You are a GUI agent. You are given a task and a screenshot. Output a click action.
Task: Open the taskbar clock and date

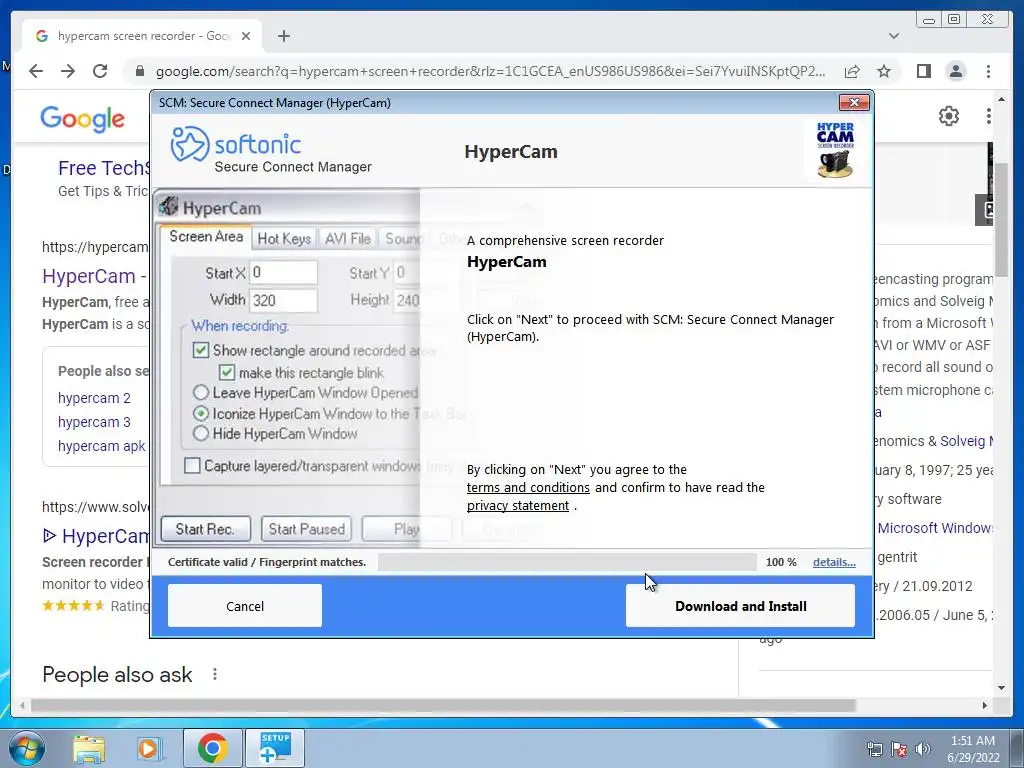point(973,748)
